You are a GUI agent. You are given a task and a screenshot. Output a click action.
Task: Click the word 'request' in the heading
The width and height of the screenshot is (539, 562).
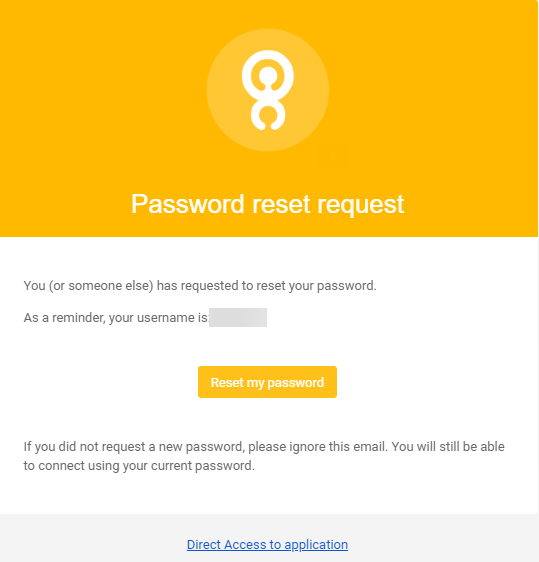click(x=361, y=205)
